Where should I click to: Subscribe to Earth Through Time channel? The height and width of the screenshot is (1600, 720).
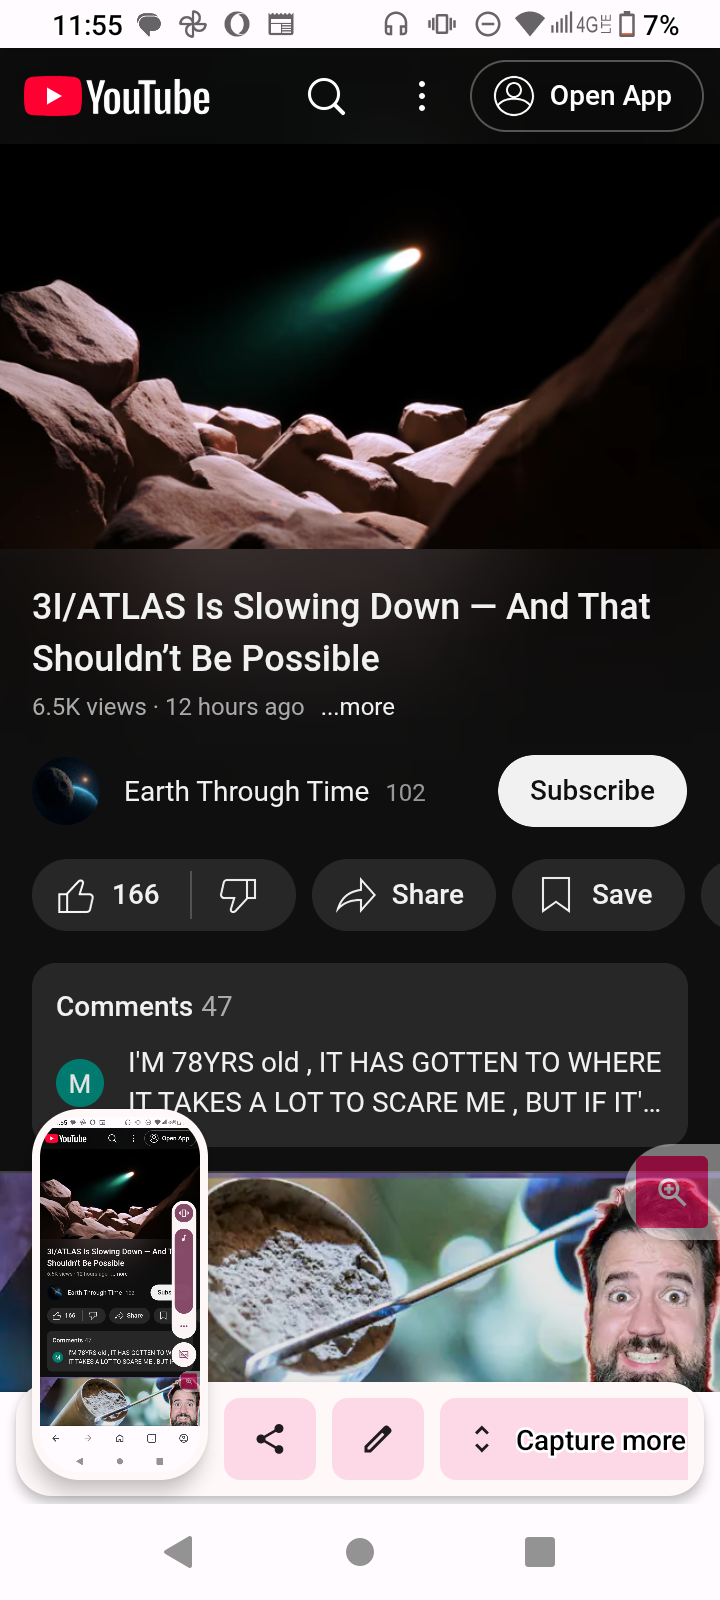pyautogui.click(x=592, y=791)
